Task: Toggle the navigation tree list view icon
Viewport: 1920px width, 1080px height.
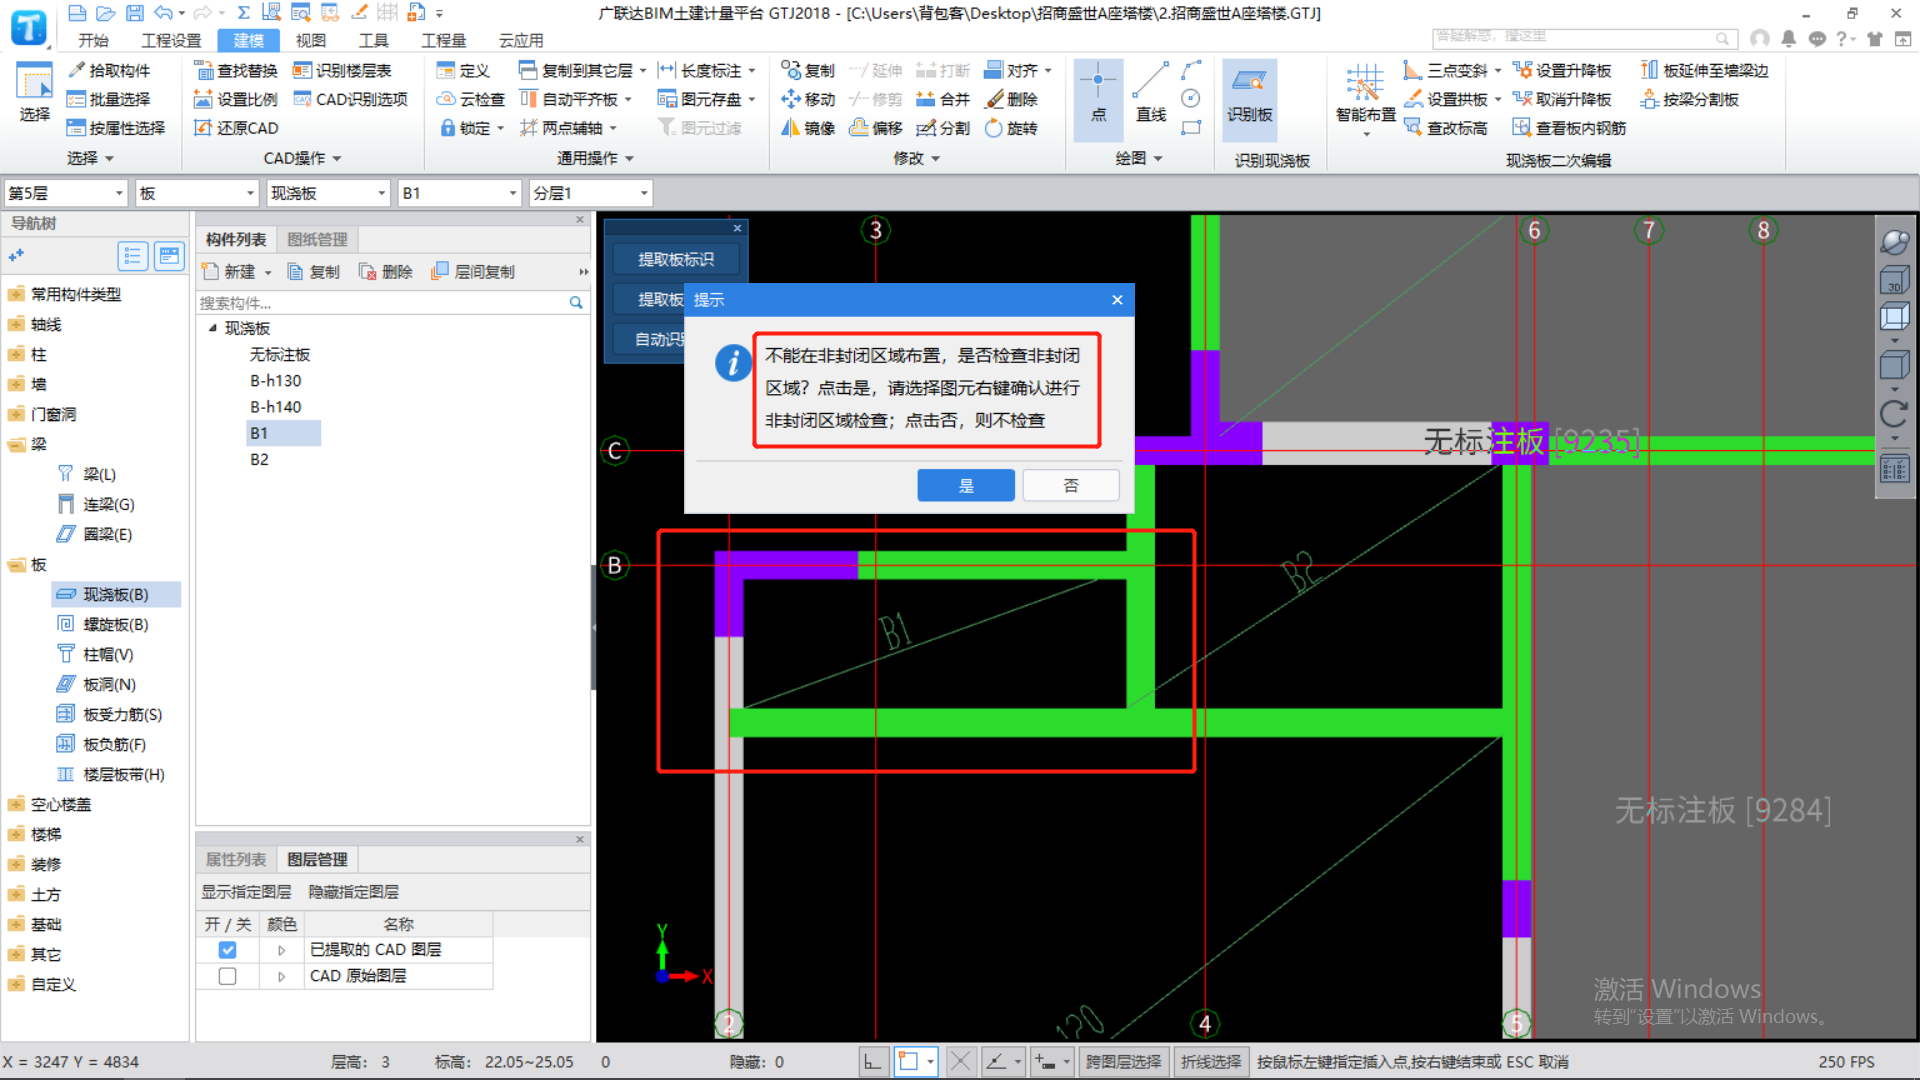Action: coord(132,256)
